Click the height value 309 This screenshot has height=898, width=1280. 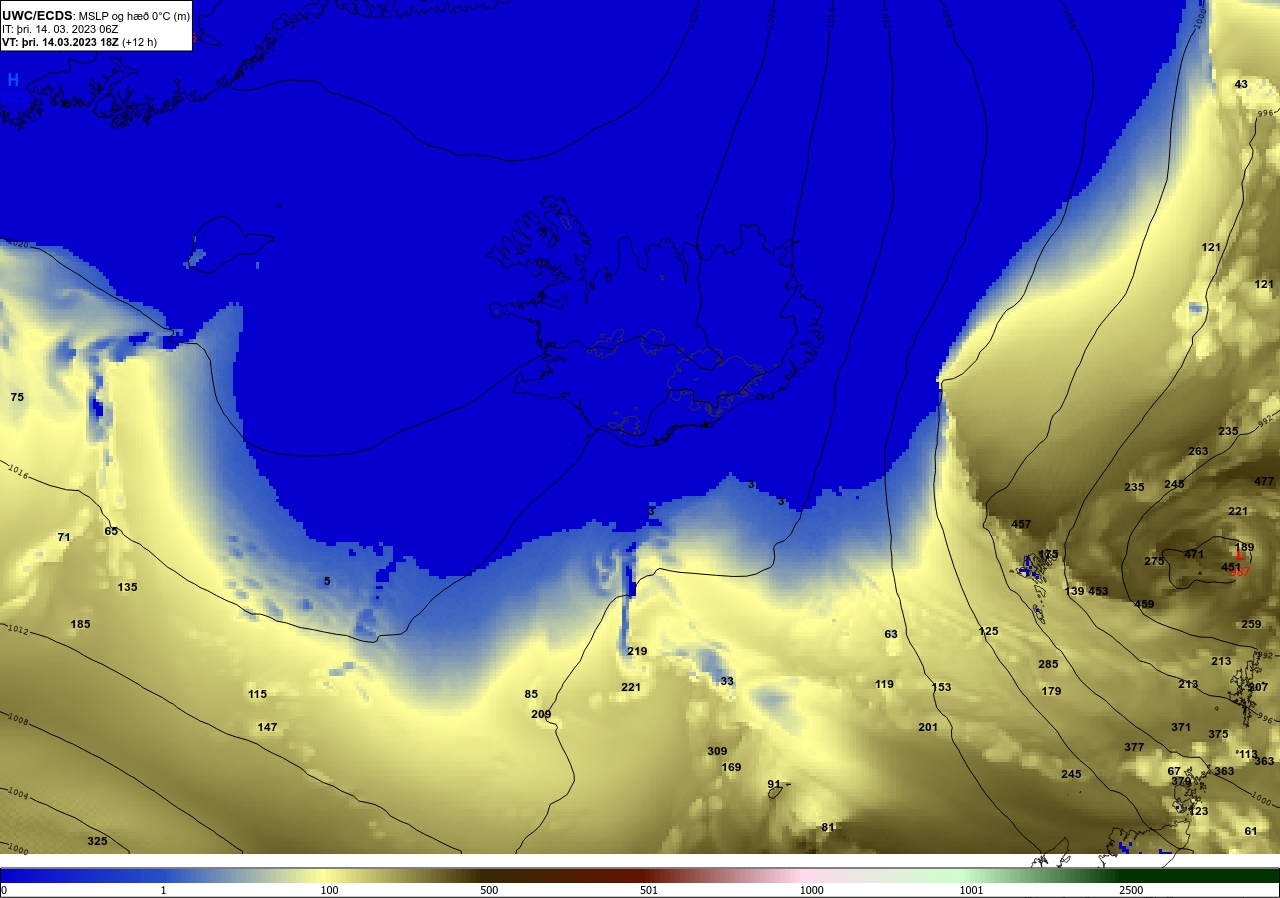click(717, 751)
